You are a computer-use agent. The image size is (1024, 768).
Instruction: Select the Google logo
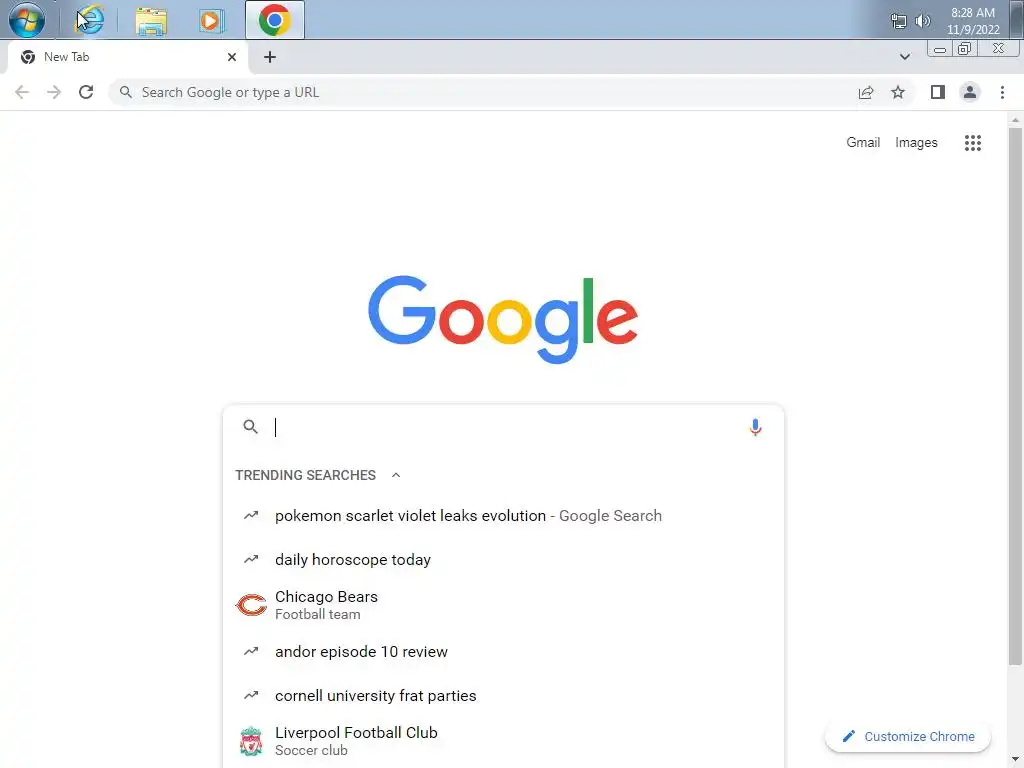coord(503,319)
